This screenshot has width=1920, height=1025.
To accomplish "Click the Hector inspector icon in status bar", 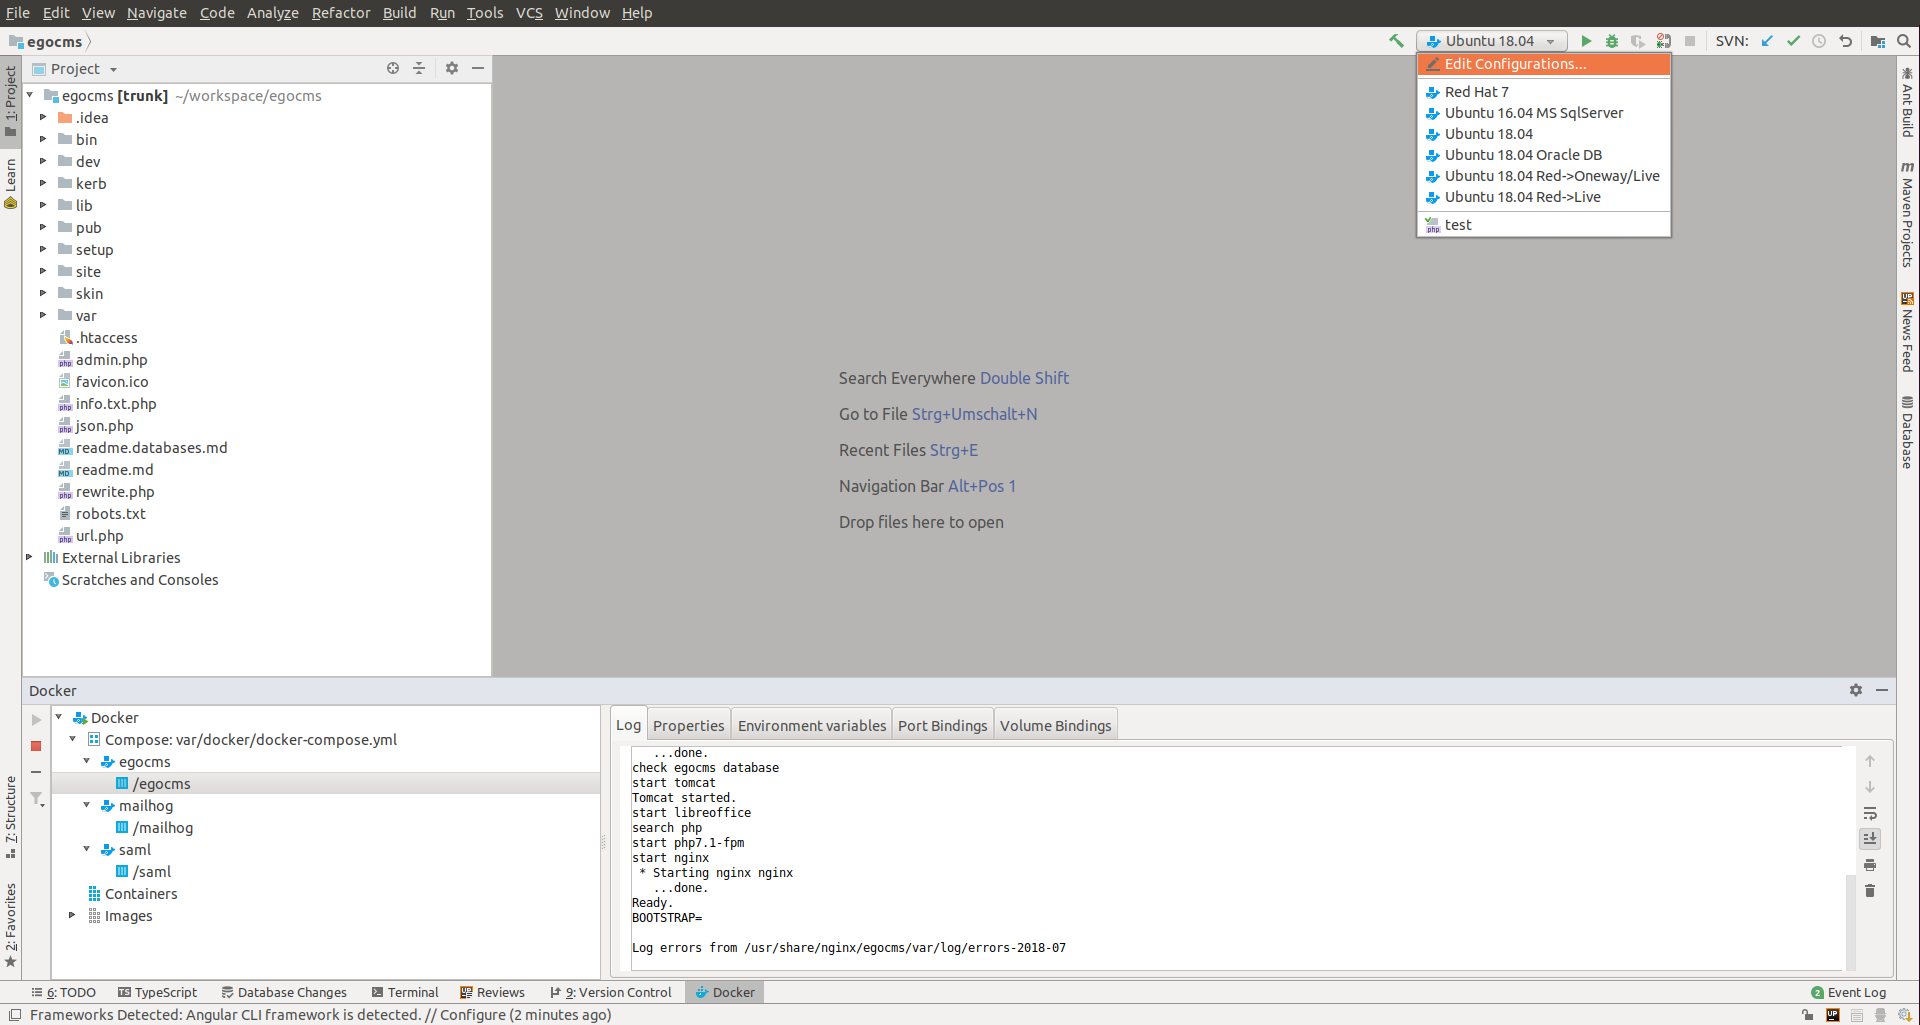I will (x=1880, y=1015).
